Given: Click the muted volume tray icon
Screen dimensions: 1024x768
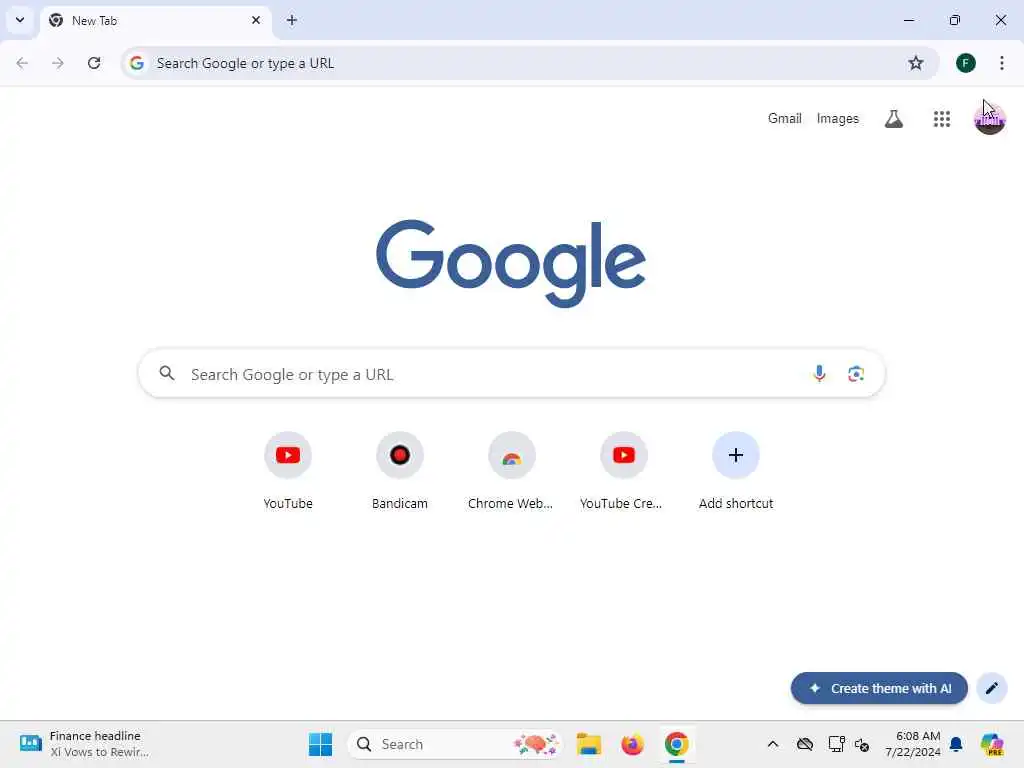Looking at the screenshot, I should point(861,744).
